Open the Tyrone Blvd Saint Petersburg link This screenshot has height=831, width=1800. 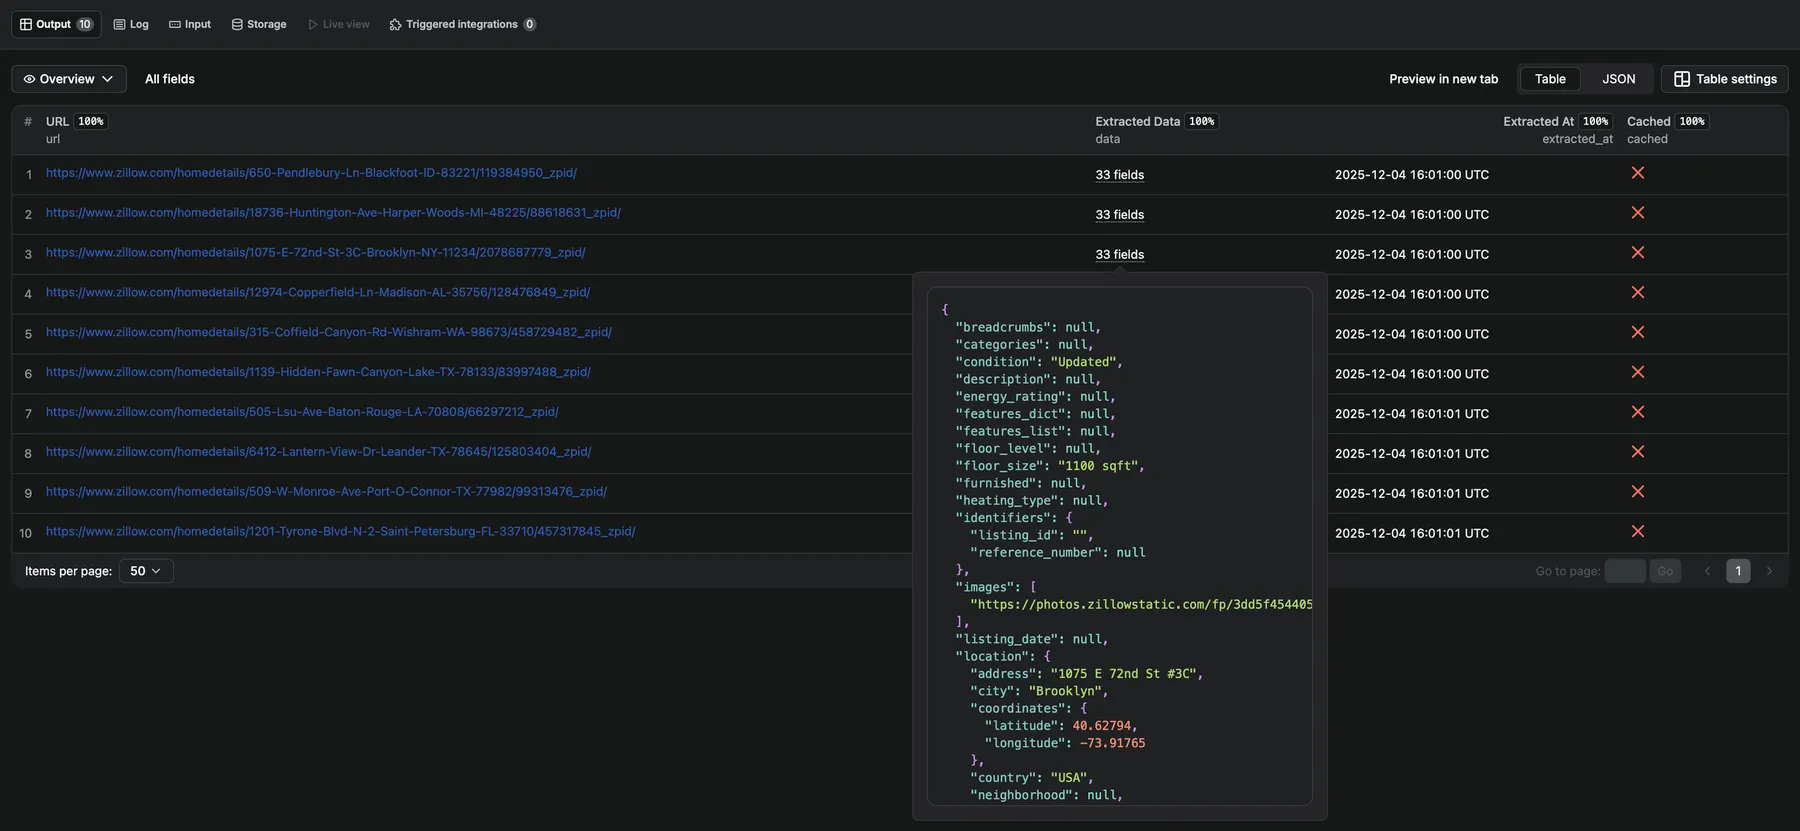(340, 532)
